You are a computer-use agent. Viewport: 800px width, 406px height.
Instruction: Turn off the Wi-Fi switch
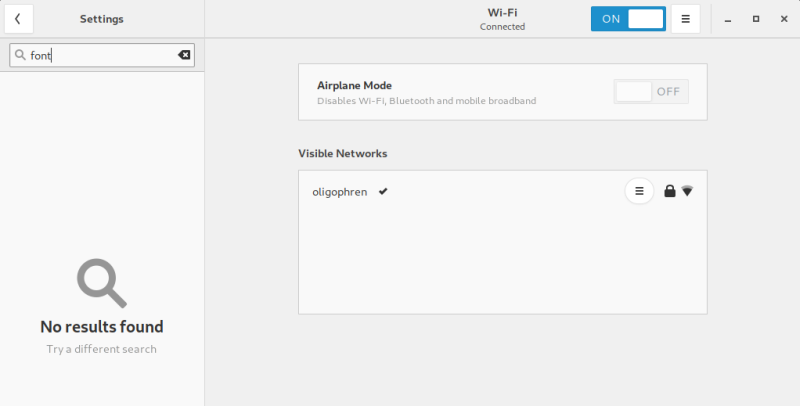(x=627, y=19)
